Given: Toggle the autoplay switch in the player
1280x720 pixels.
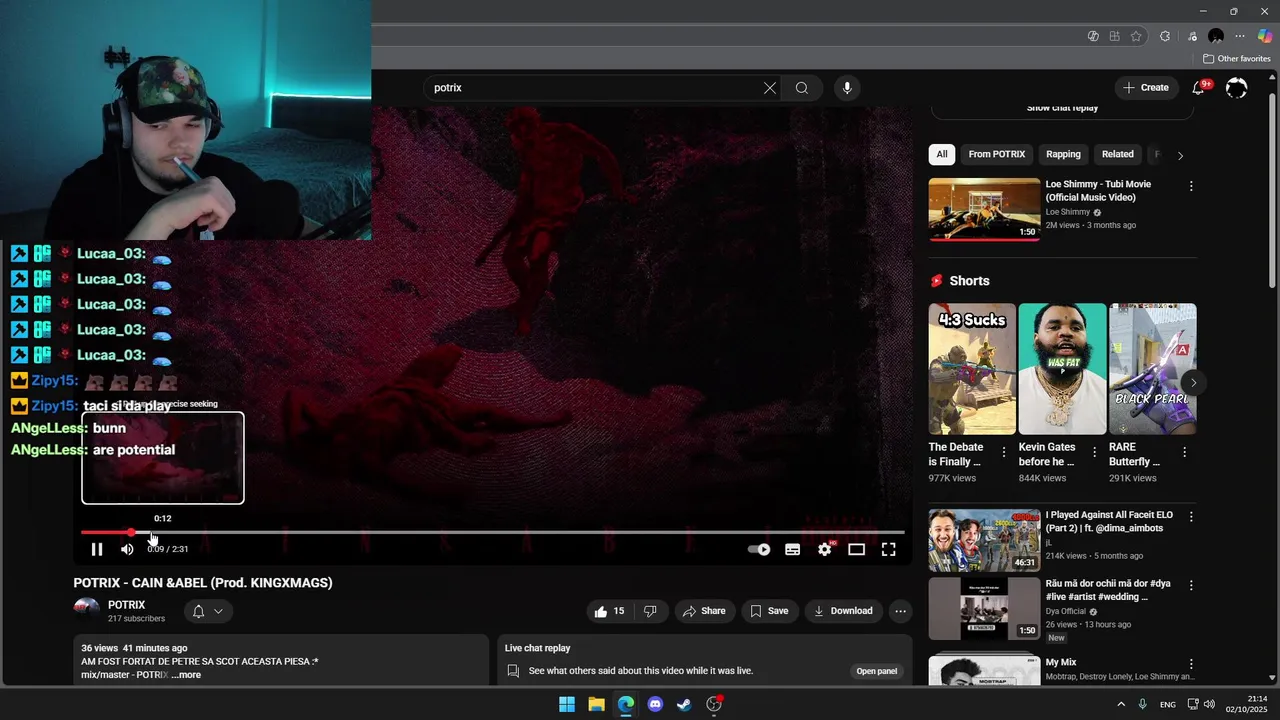Looking at the screenshot, I should pyautogui.click(x=759, y=549).
